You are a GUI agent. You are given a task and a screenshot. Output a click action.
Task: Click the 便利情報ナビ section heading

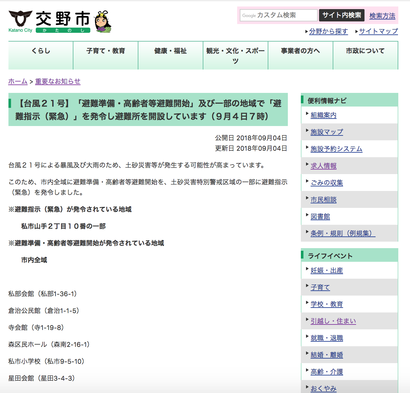coord(349,100)
